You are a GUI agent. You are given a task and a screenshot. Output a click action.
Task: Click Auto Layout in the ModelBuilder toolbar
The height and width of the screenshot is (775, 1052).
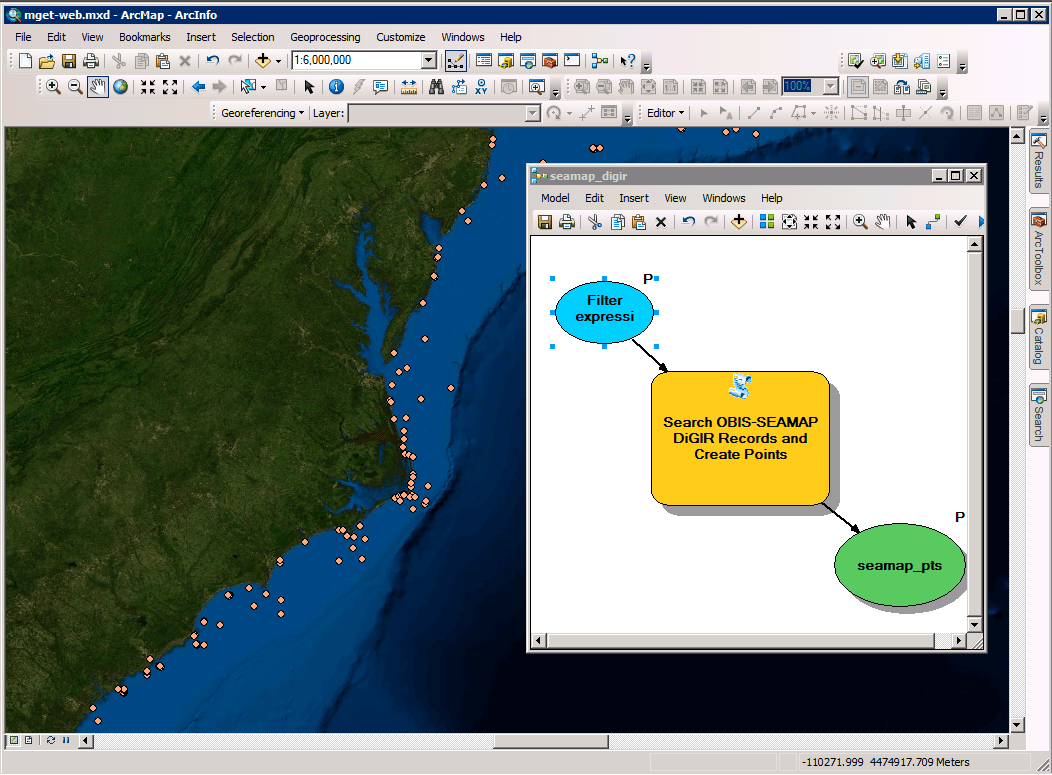(765, 222)
